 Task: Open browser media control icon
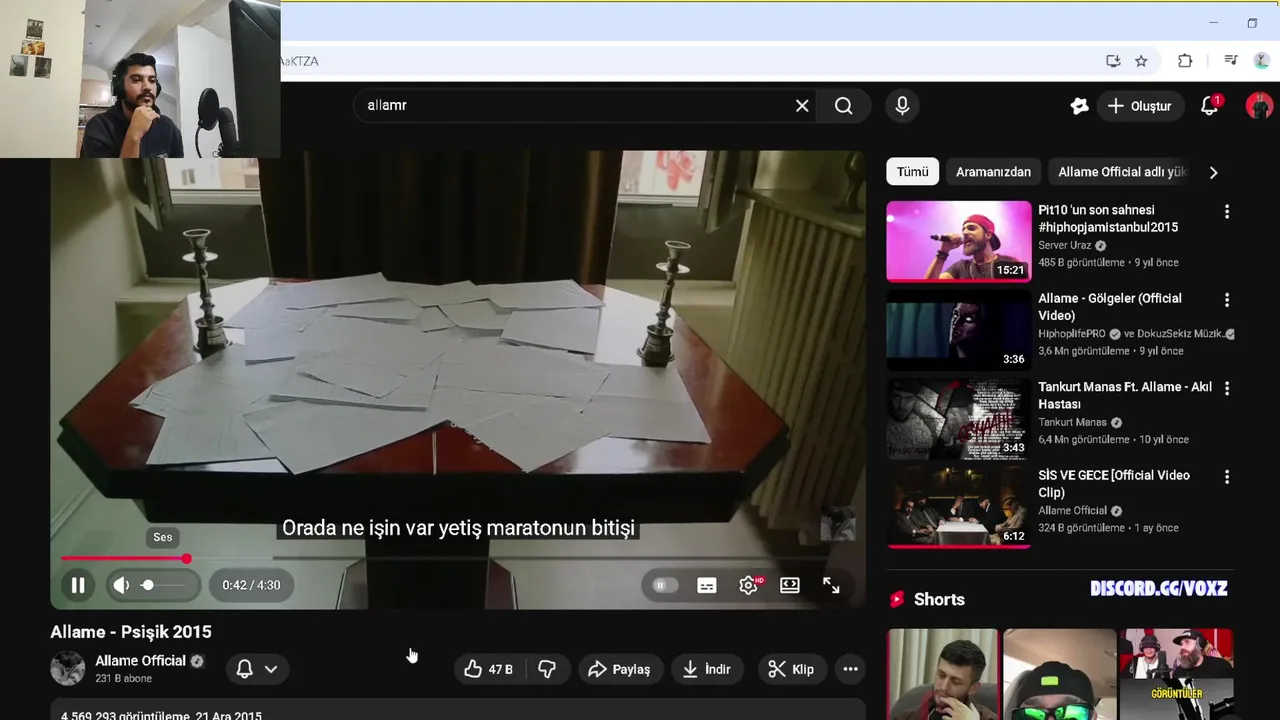tap(1231, 61)
